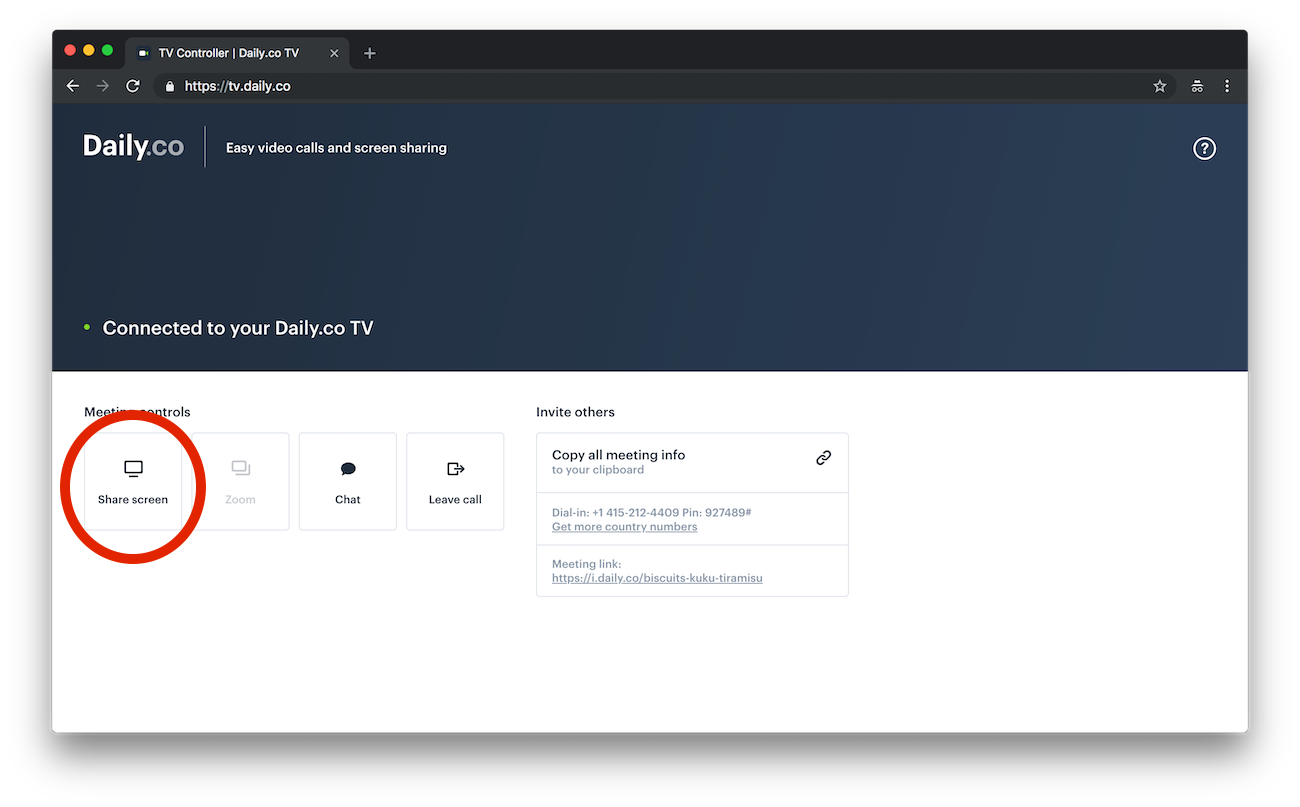
Task: Click the disabled Zoom control button
Action: [x=240, y=481]
